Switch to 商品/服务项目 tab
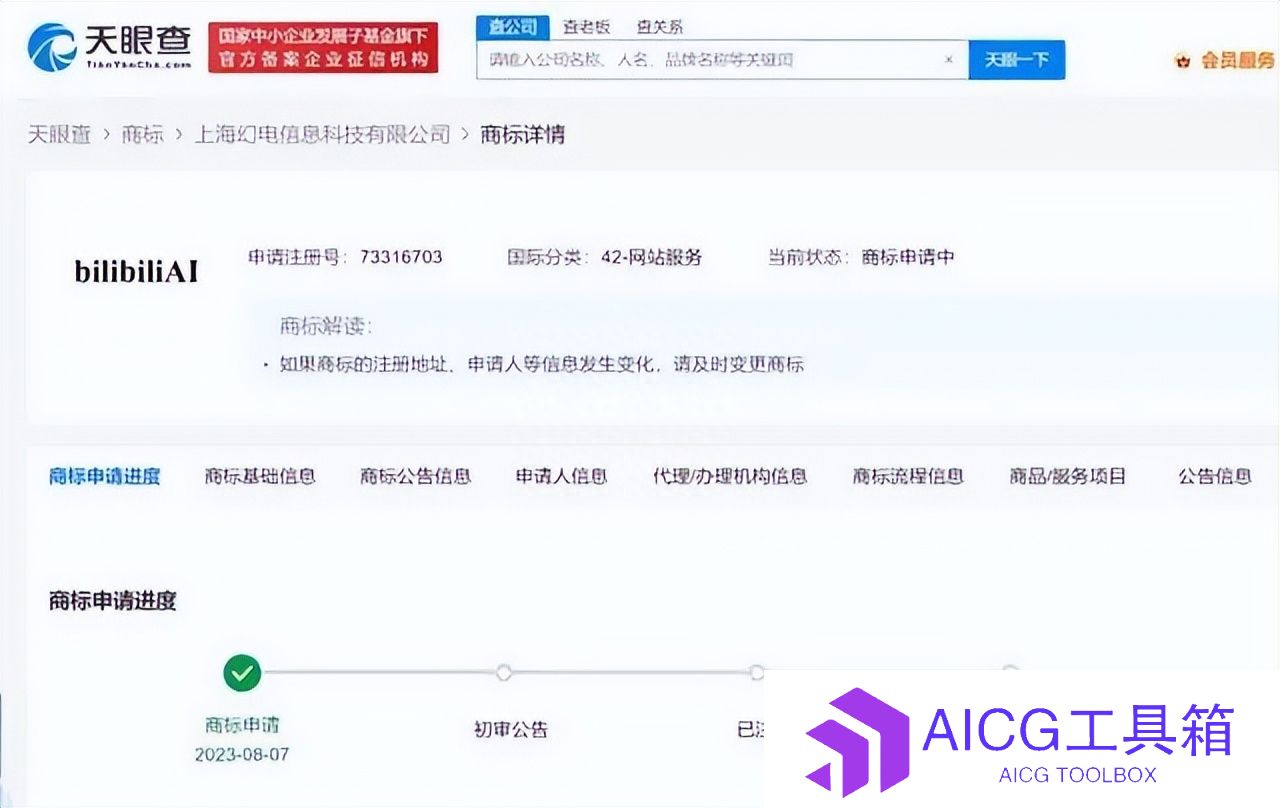 (1068, 477)
